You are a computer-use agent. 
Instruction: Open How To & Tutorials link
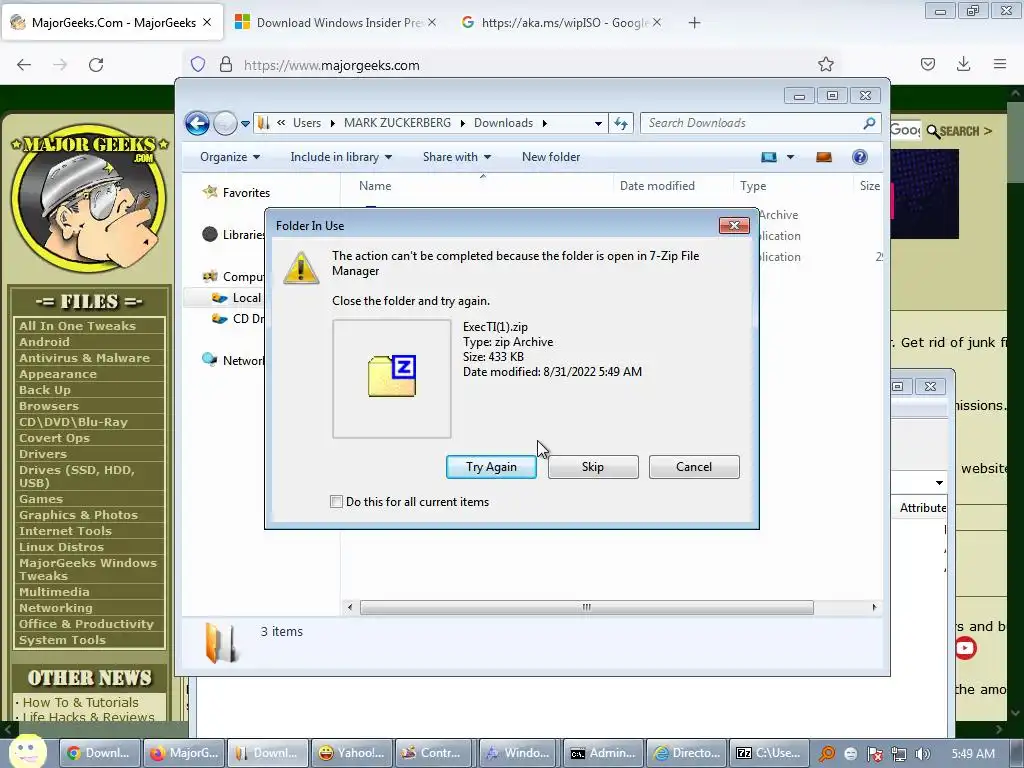pyautogui.click(x=80, y=703)
